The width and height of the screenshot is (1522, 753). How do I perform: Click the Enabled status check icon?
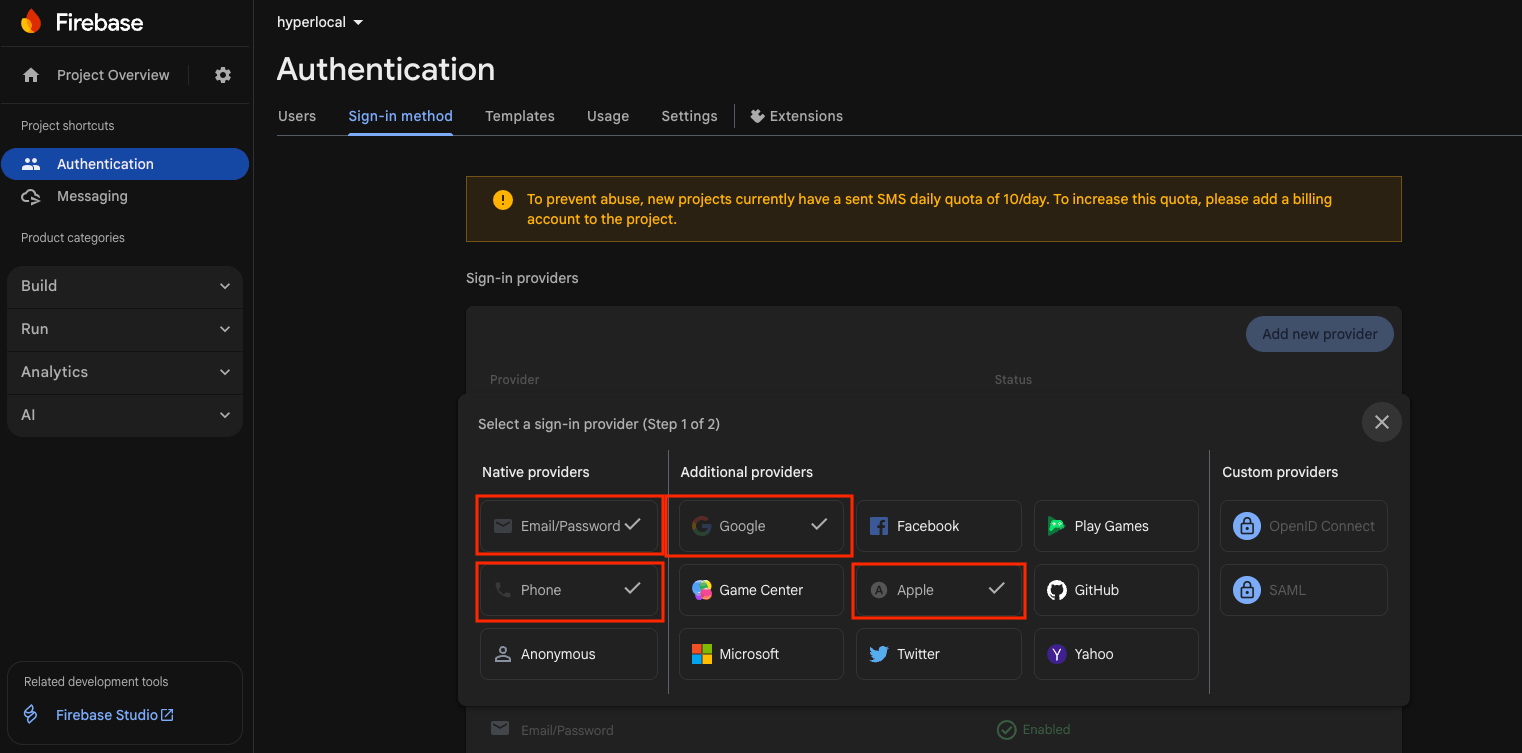[x=1007, y=730]
